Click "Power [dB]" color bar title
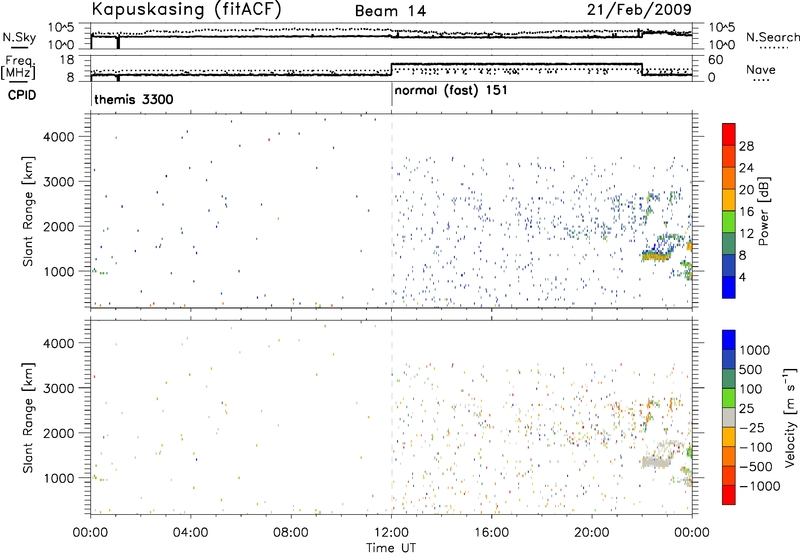Viewport: 800px width, 554px height. point(763,211)
